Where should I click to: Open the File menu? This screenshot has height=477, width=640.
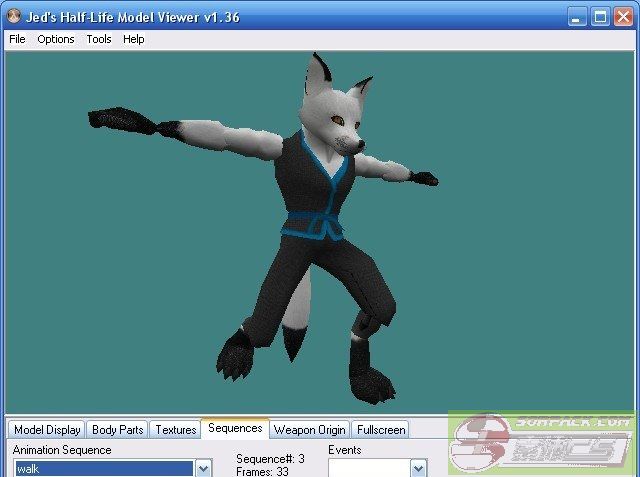[17, 39]
